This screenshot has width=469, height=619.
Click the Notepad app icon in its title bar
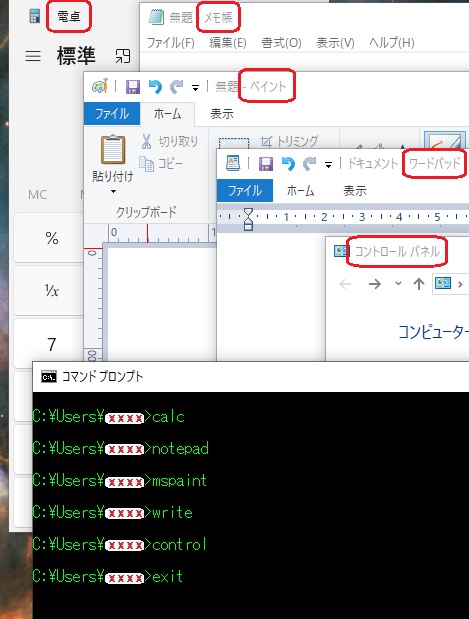pos(156,17)
